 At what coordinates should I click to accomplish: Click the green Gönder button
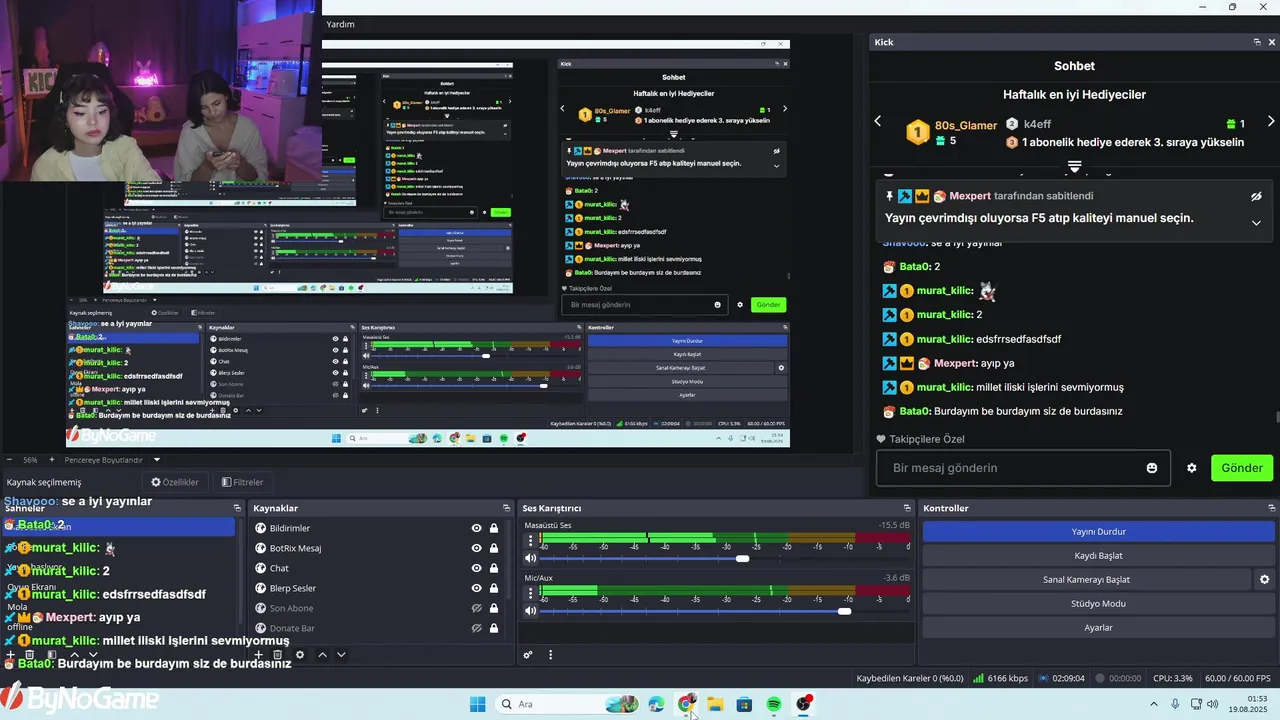coord(1242,468)
